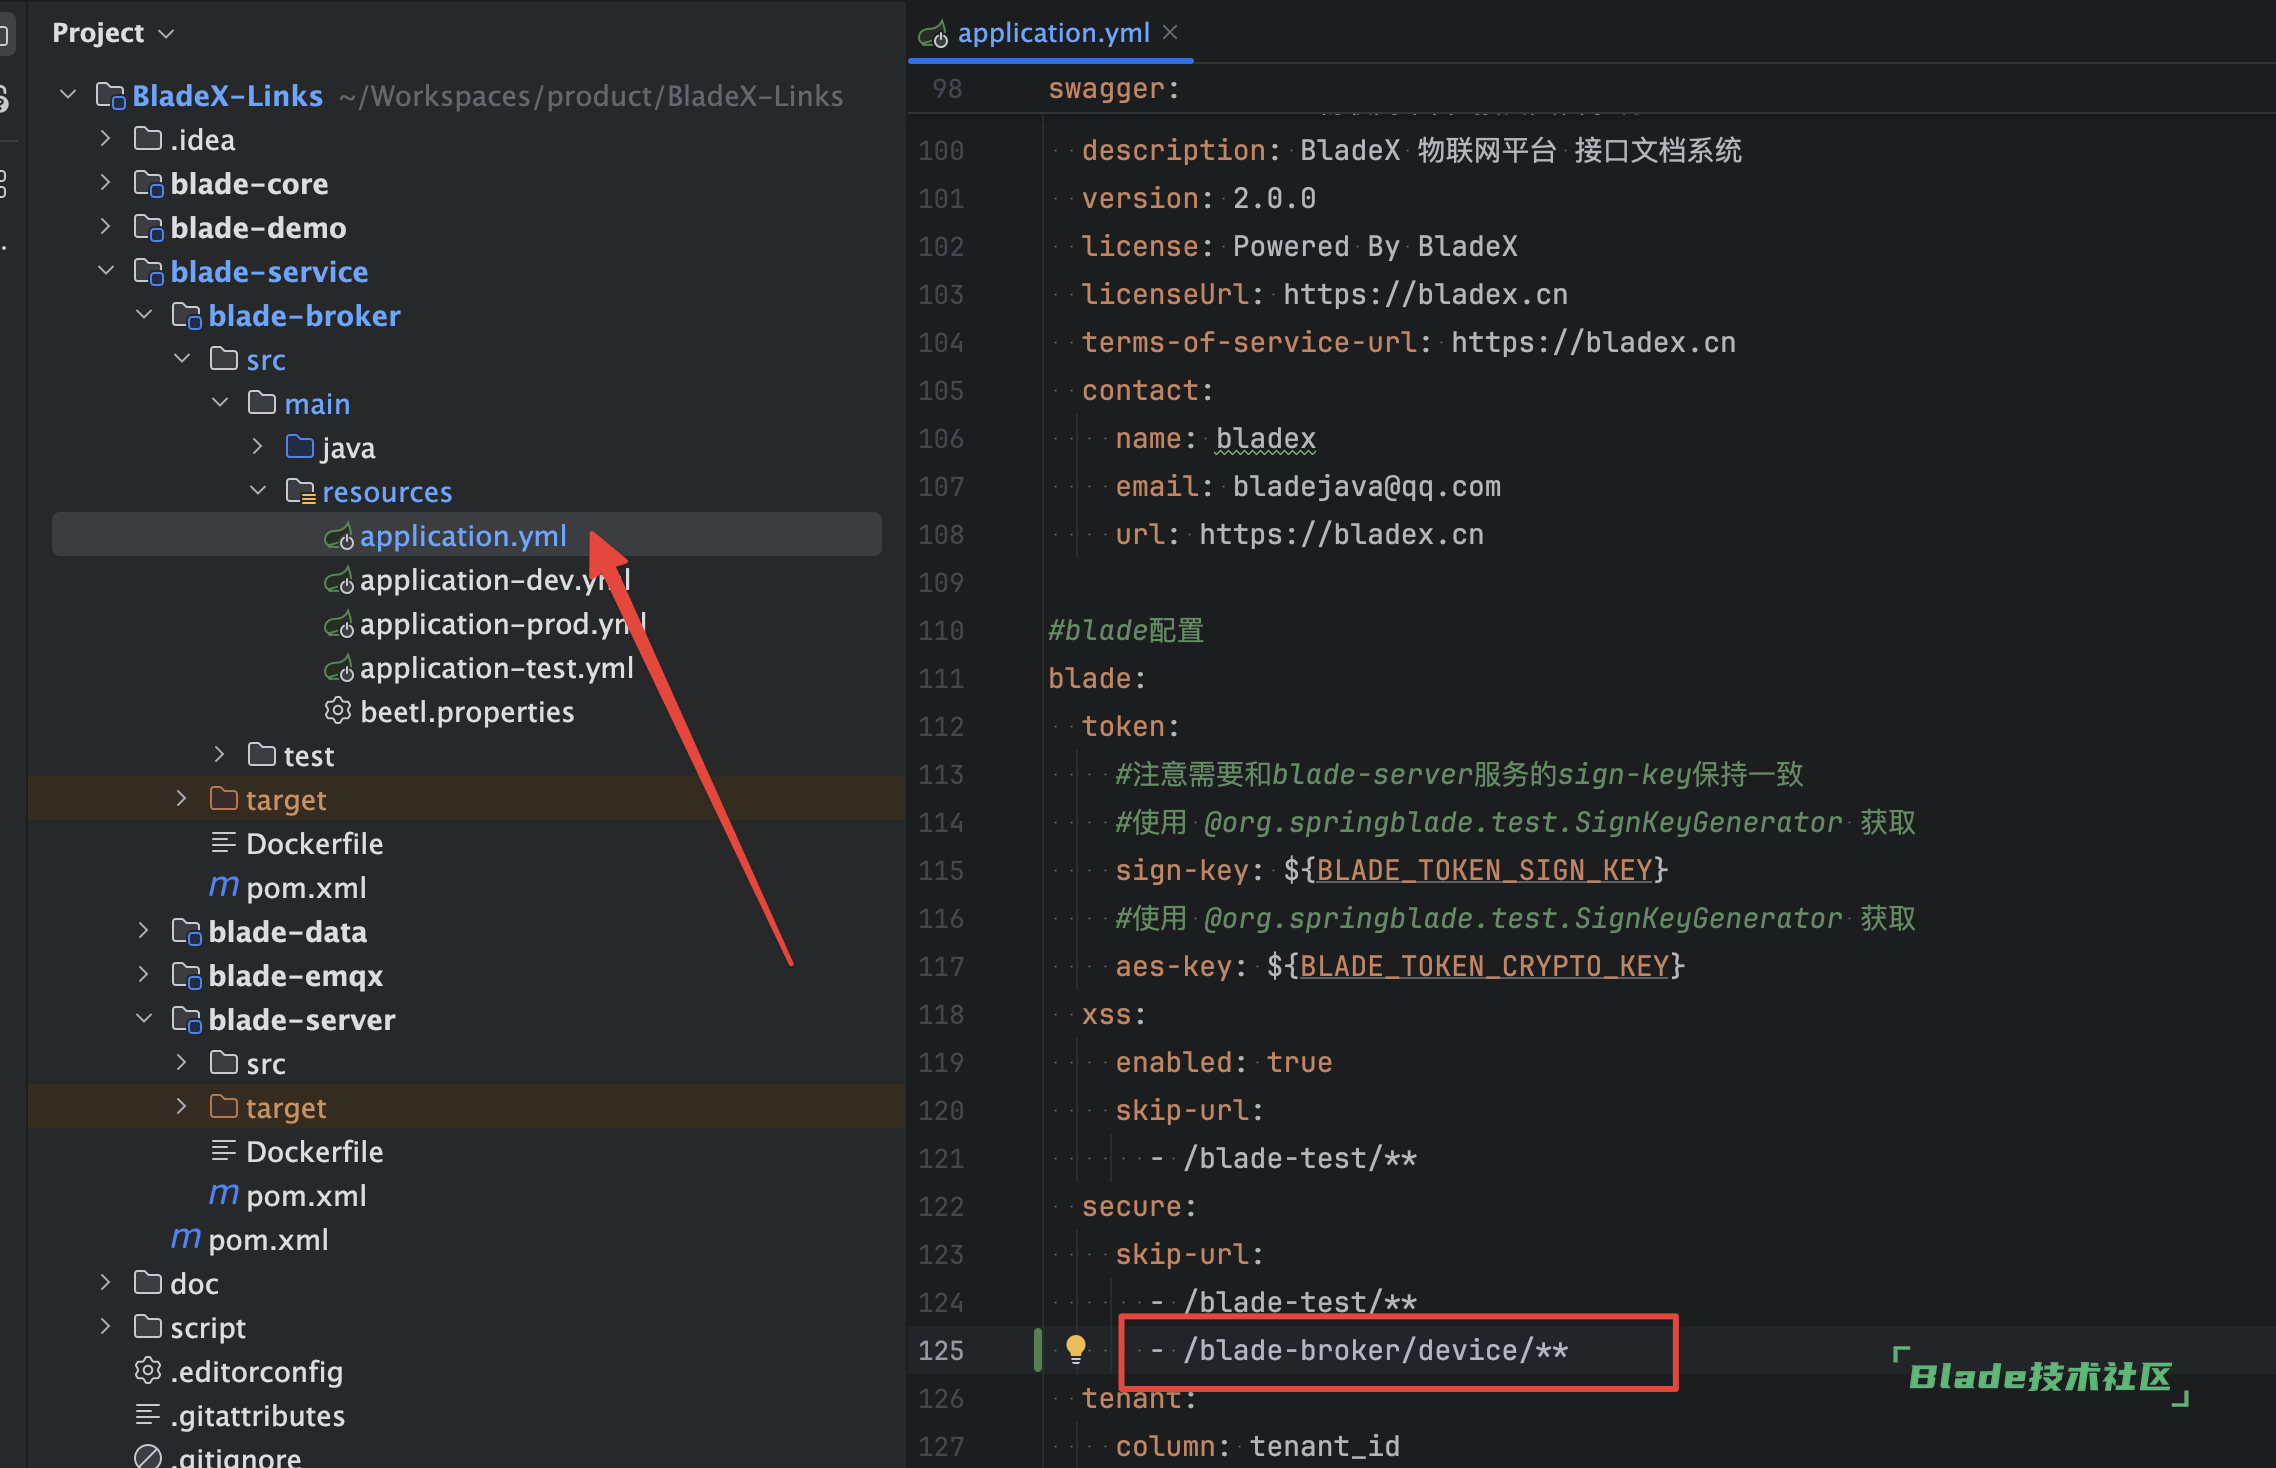Click the Maven icon of blade-broker pom.xml
The height and width of the screenshot is (1468, 2276).
(x=224, y=887)
